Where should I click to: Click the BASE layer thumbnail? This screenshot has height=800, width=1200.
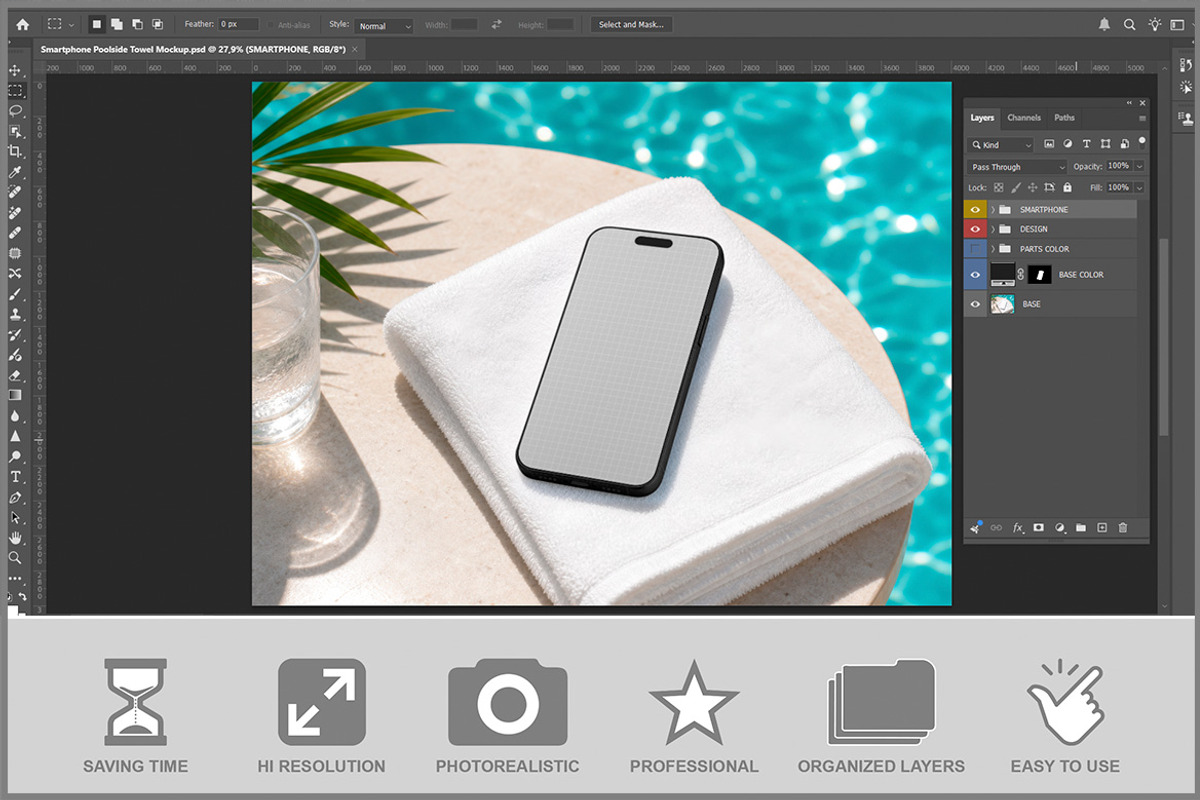pos(1002,304)
